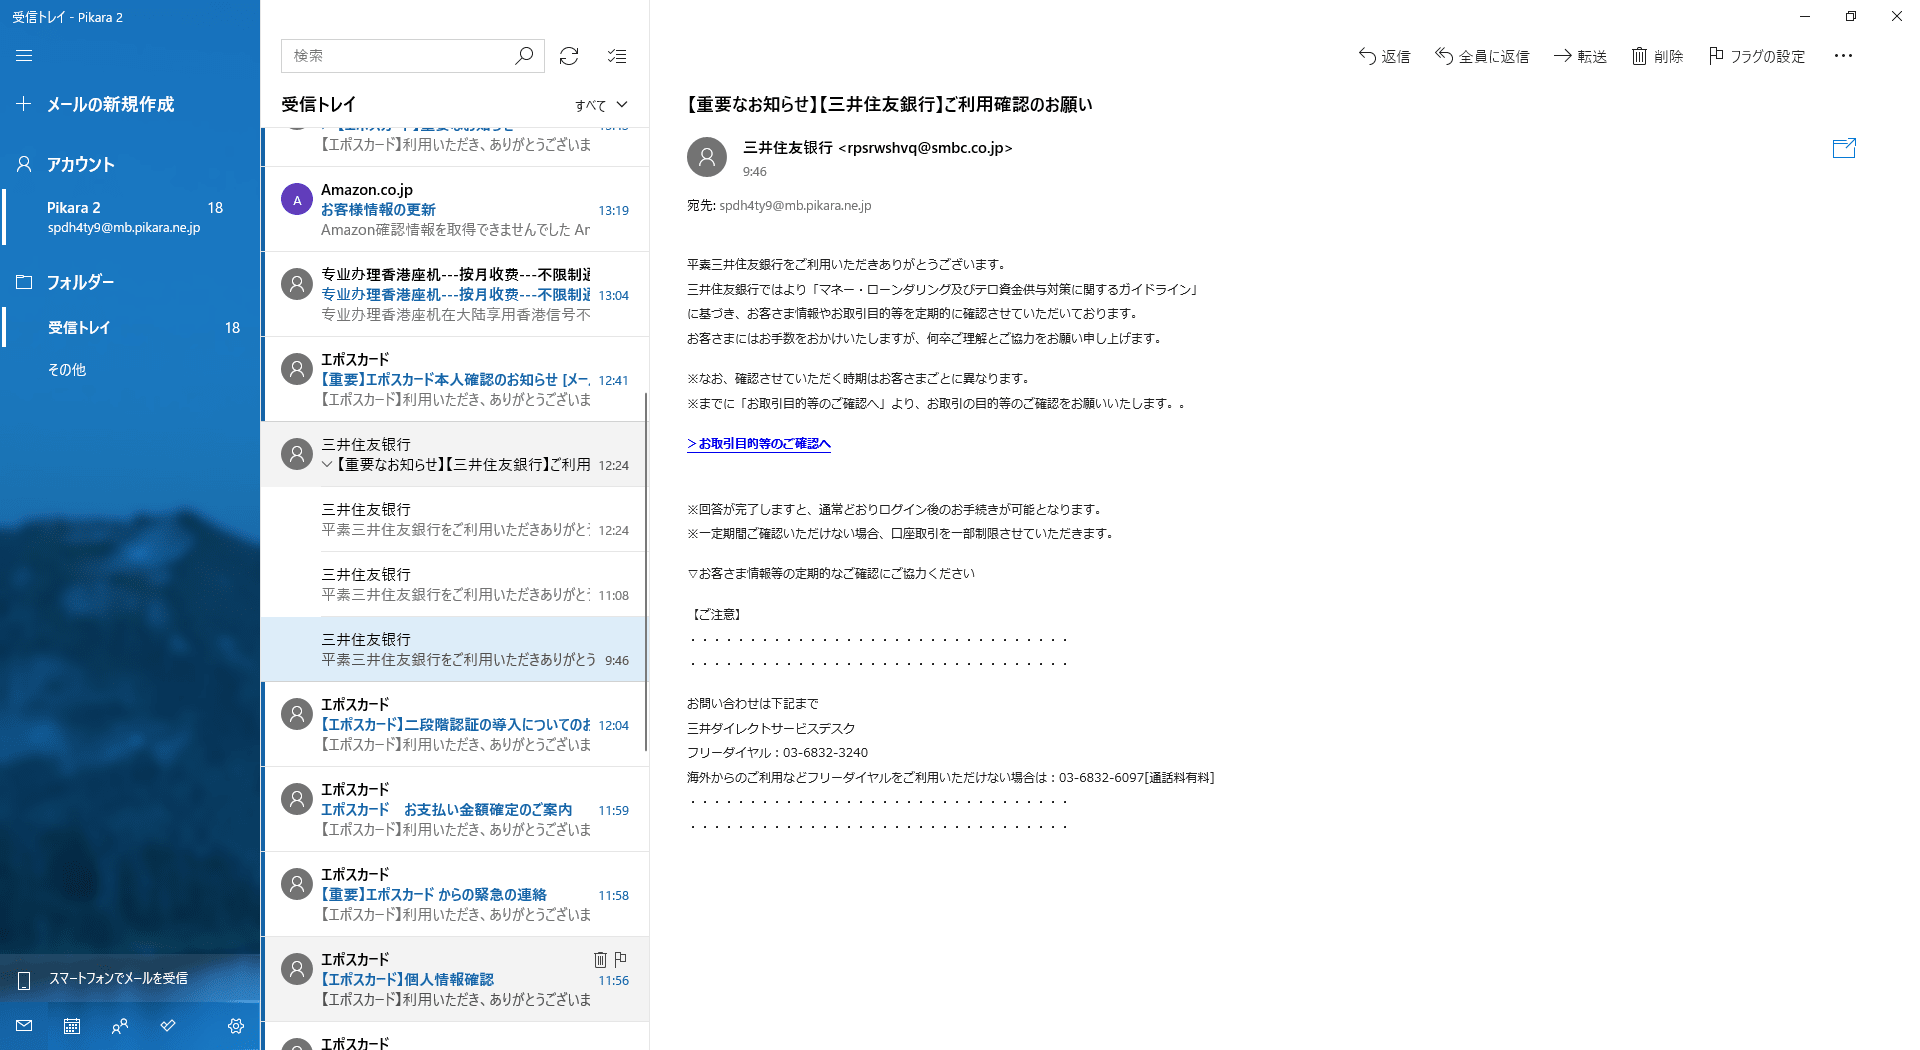The image size is (1920, 1050).
Task: Open the more actions ellipsis menu
Action: pos(1843,56)
